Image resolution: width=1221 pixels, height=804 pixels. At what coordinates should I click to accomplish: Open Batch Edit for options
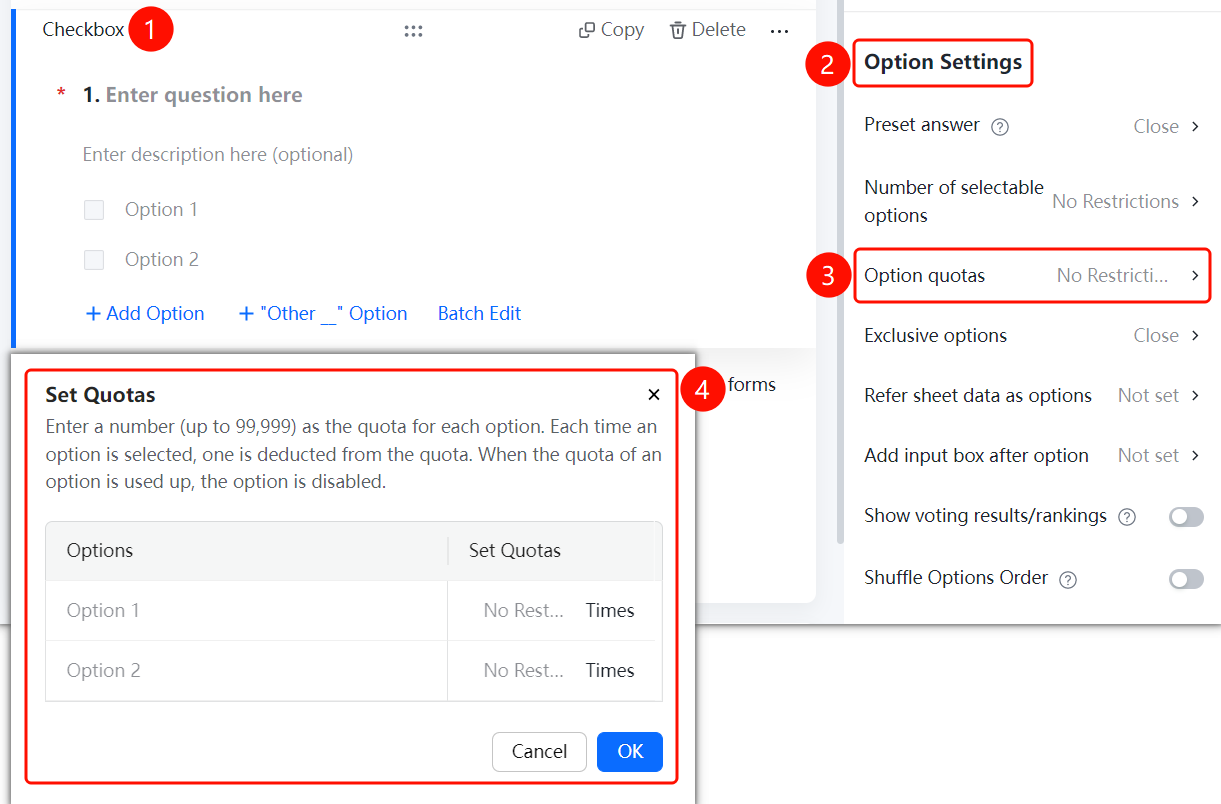479,314
